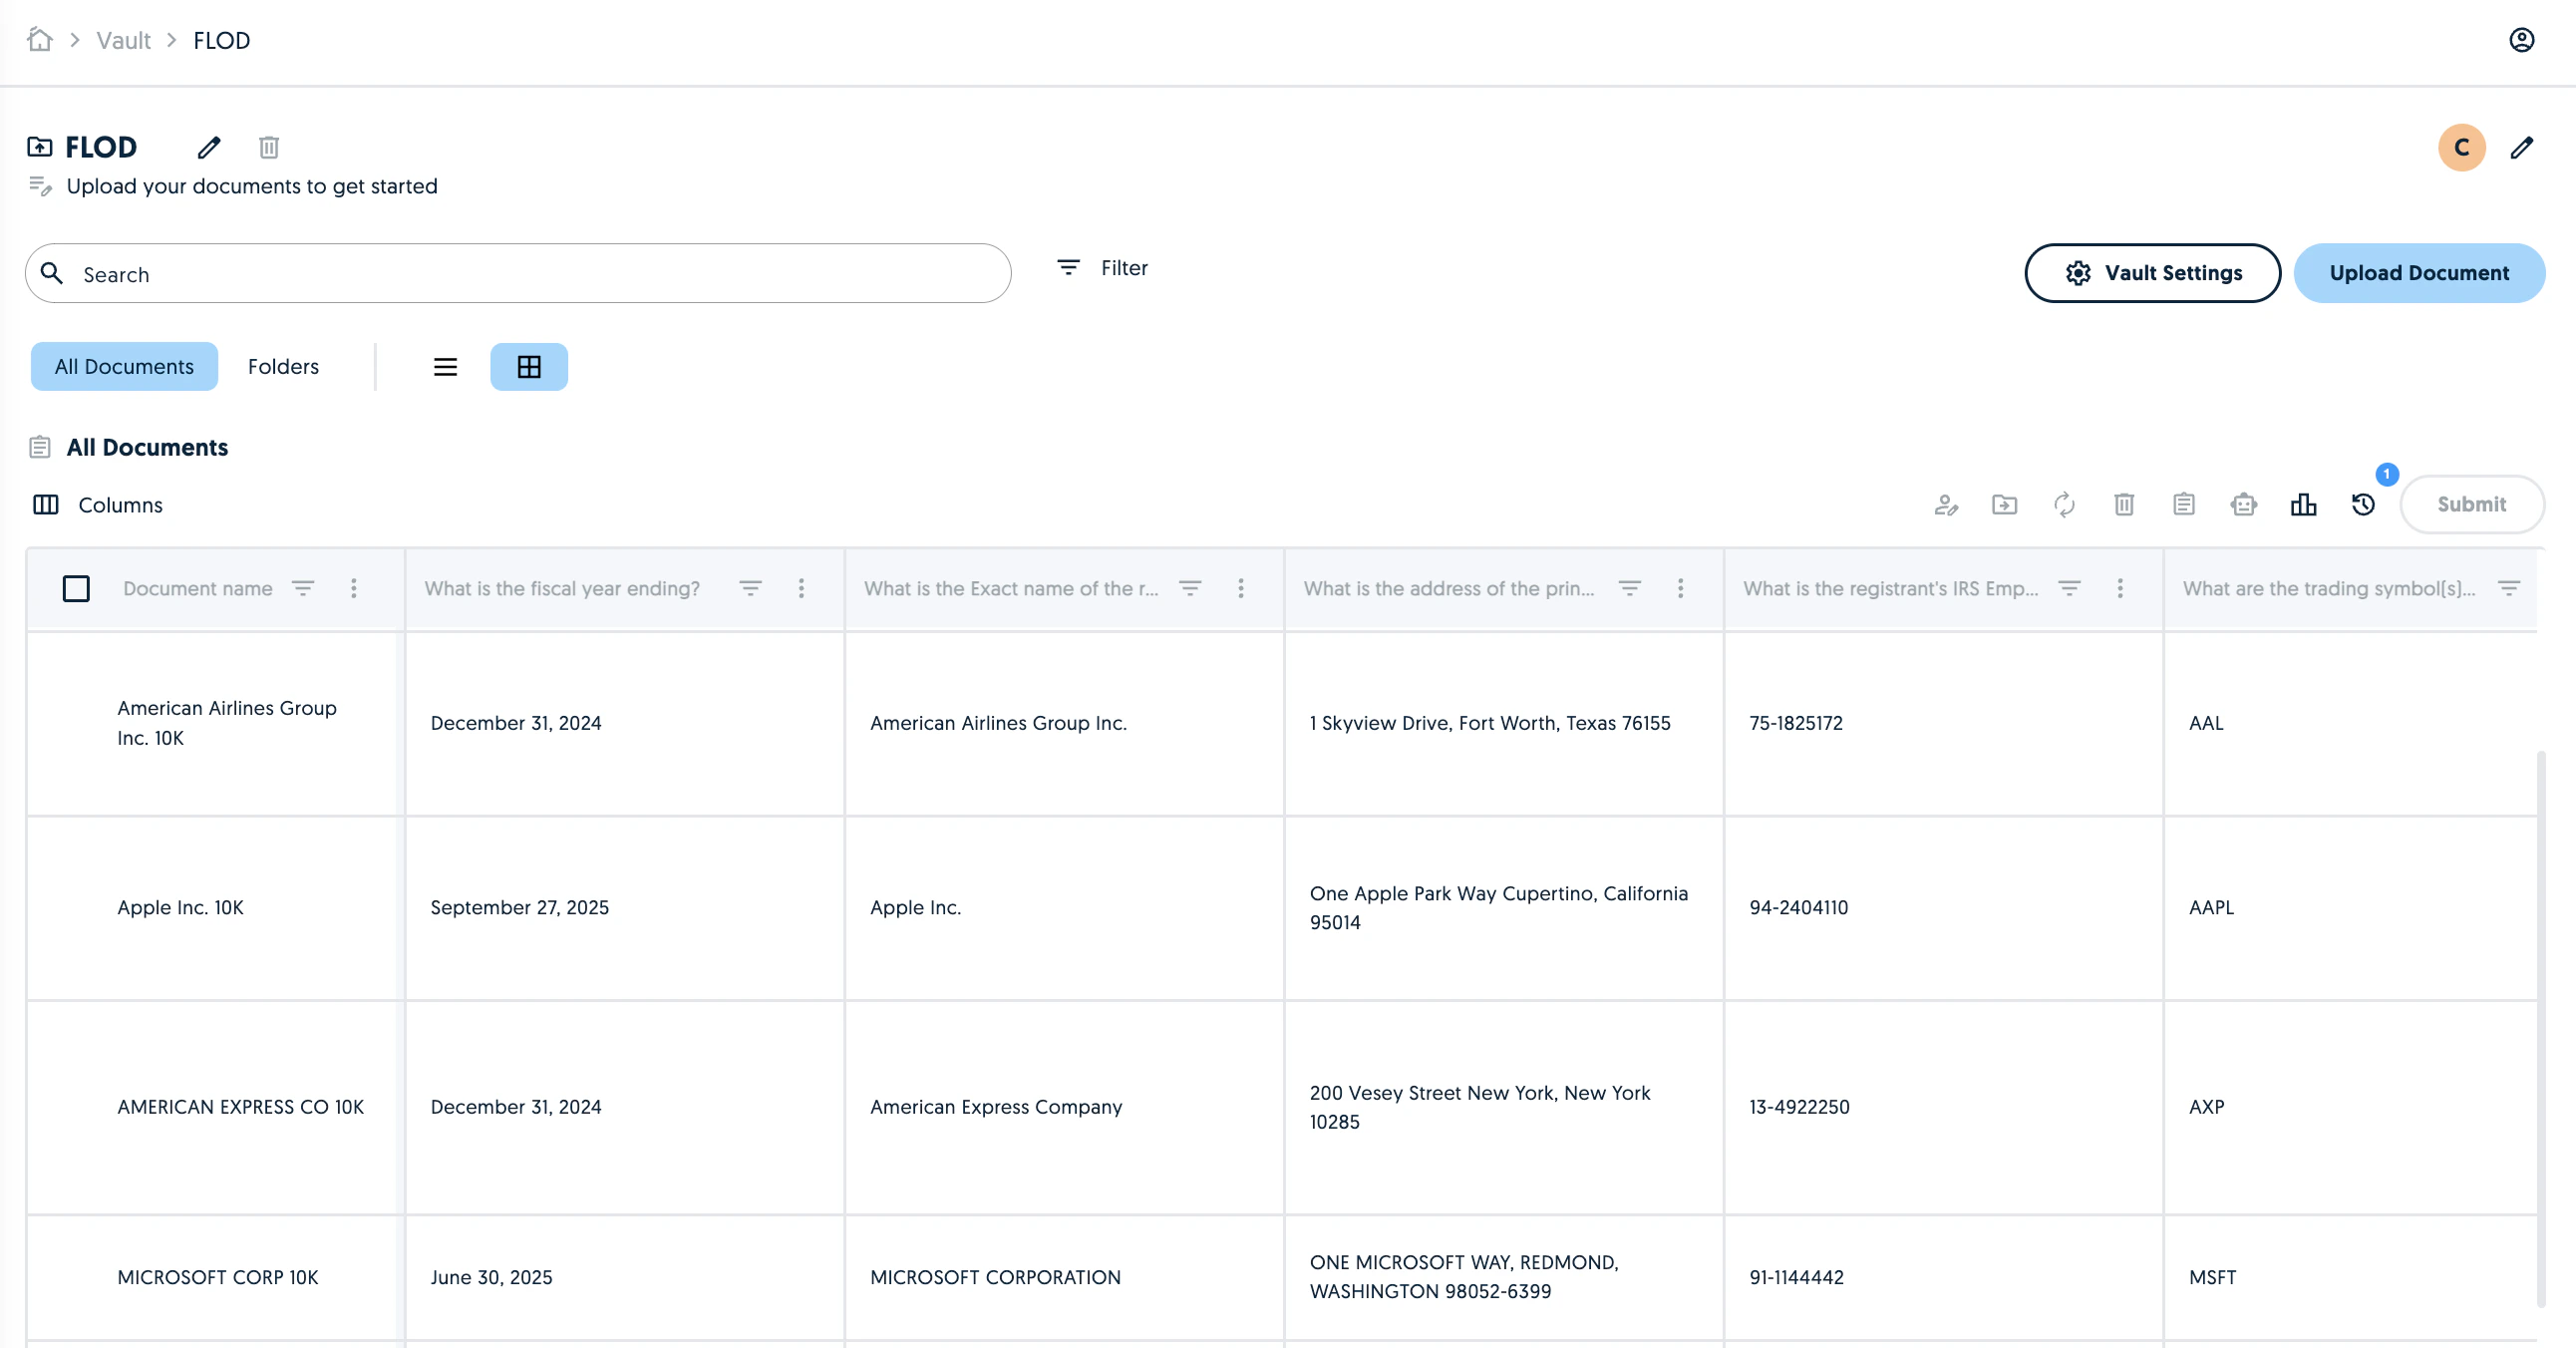
Task: Edit vault members using the pencil beside avatar
Action: 2521,148
